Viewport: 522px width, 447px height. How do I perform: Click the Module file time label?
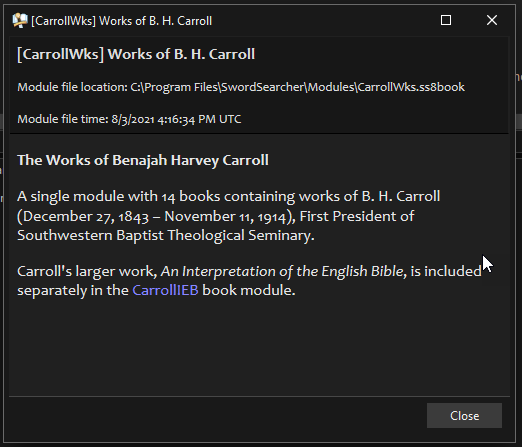point(63,119)
